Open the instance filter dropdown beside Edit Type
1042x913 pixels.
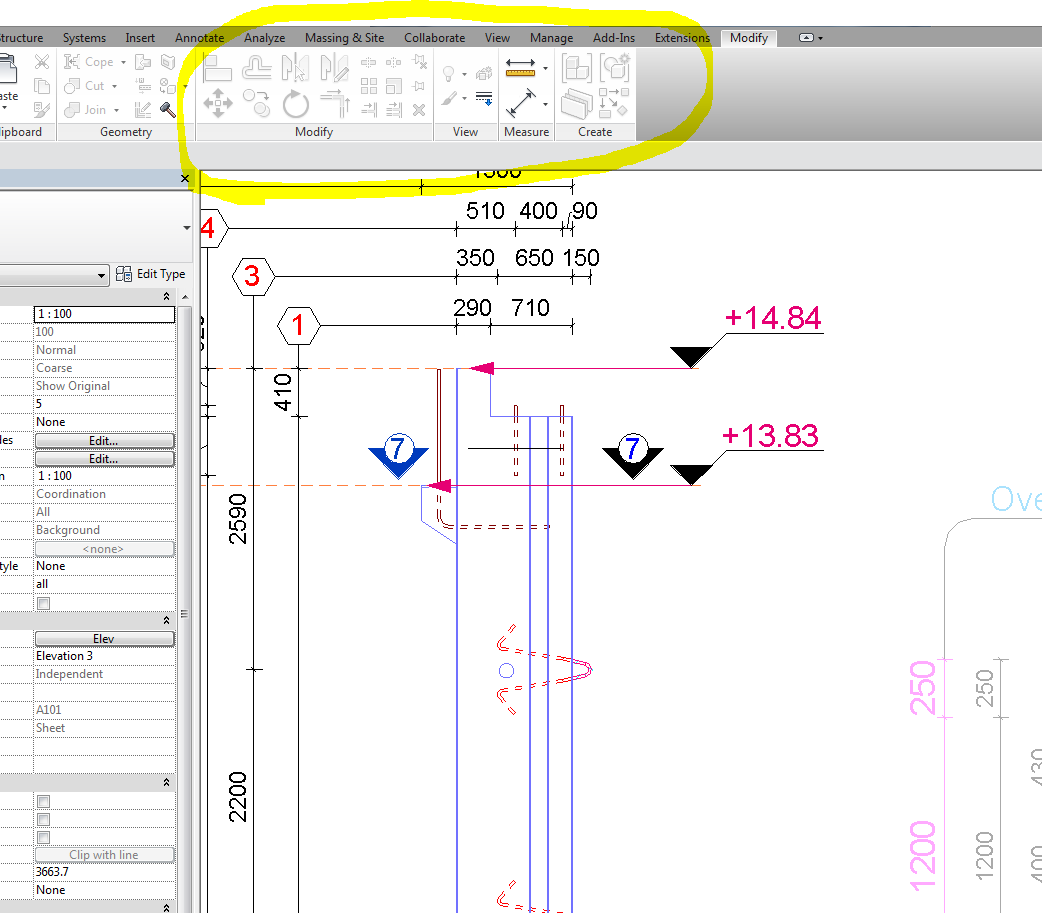click(101, 275)
